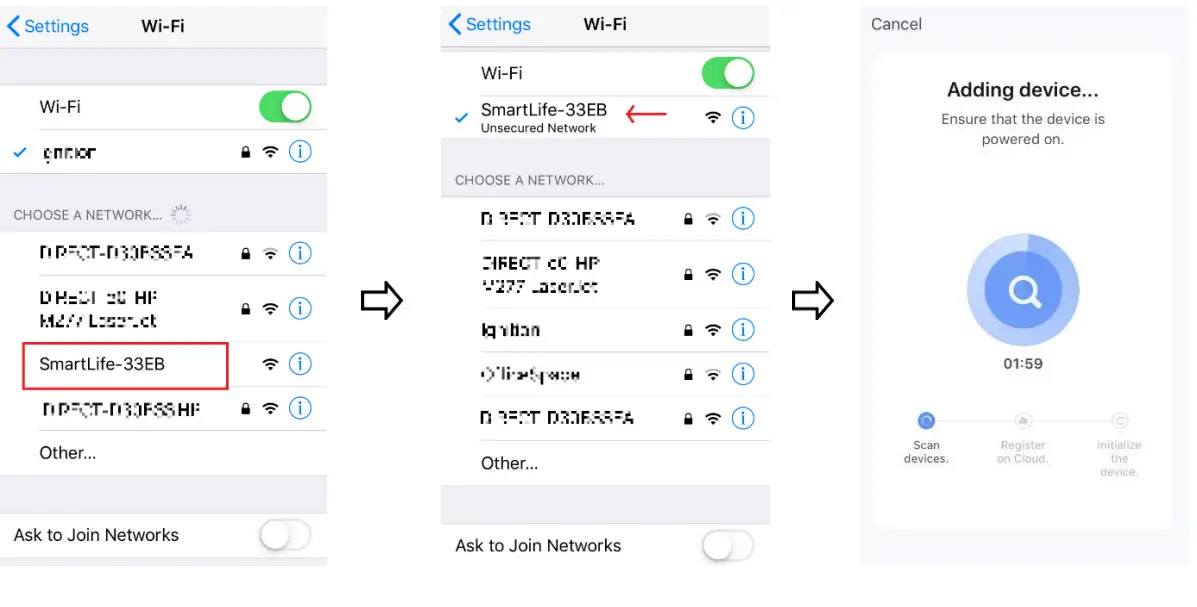Tap info icon next to the middle panel Wi-Fi toggle
1197x607 pixels.
coord(742,118)
